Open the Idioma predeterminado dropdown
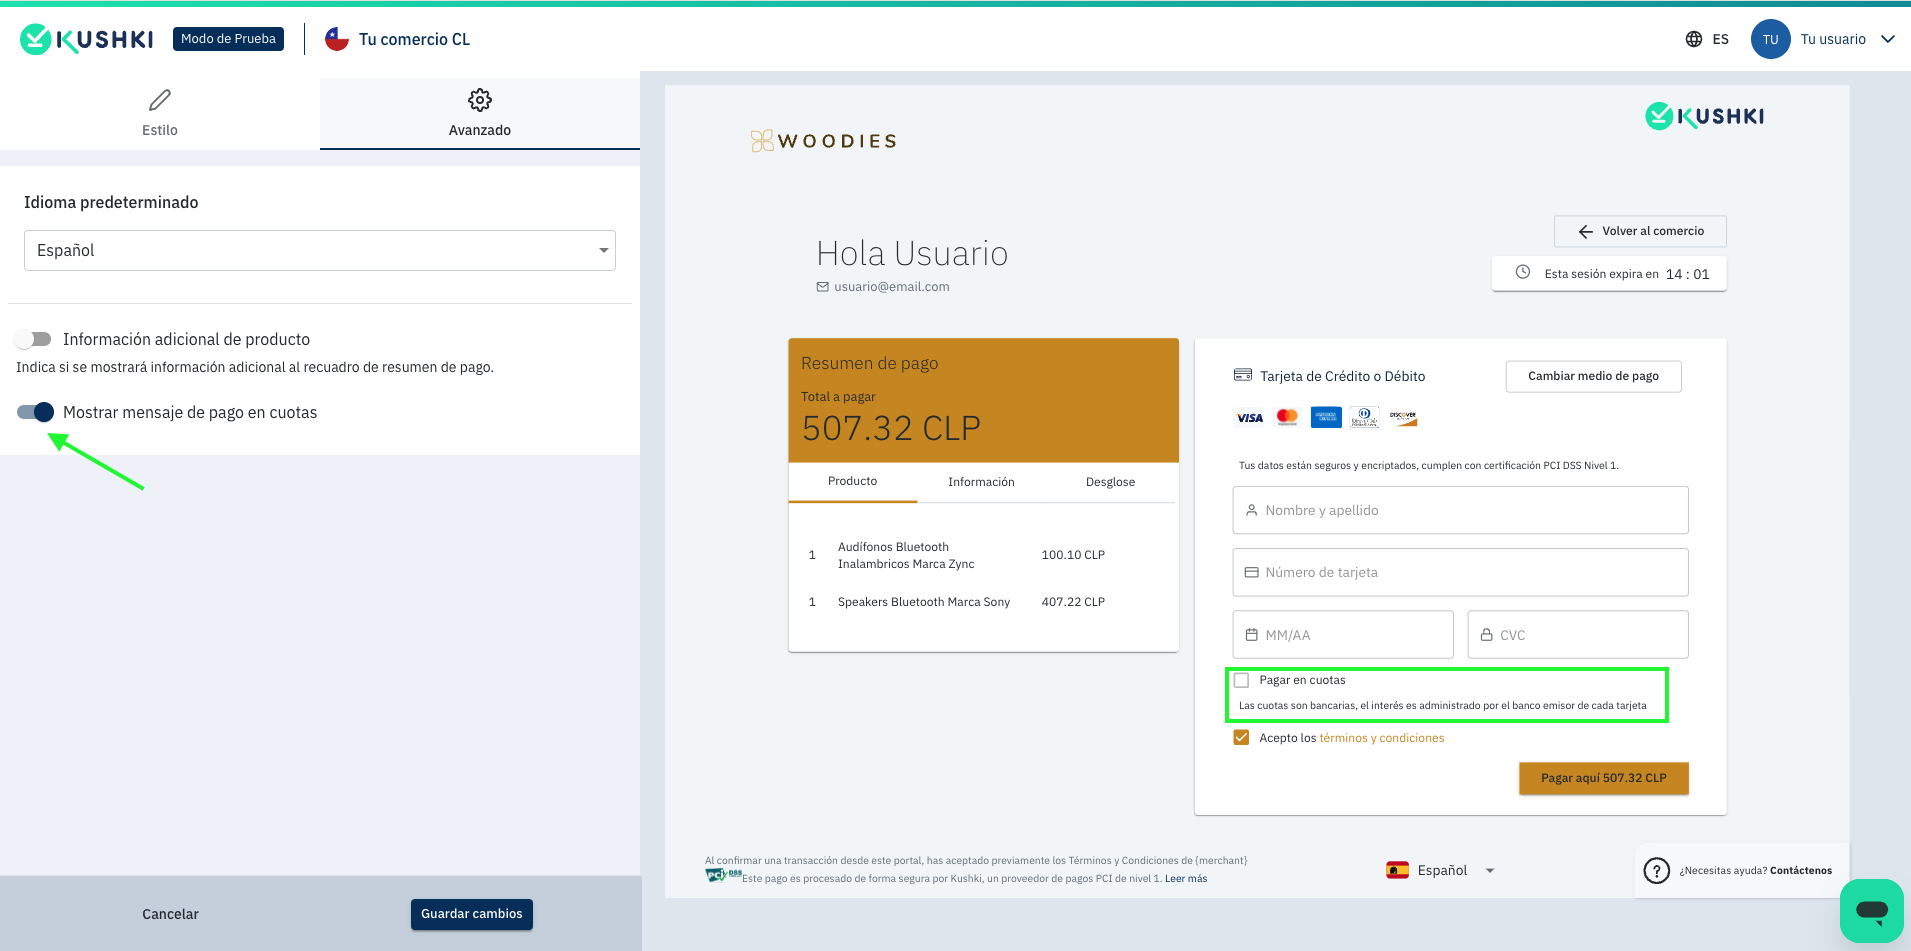Screen dimensions: 1911x951 [320, 250]
